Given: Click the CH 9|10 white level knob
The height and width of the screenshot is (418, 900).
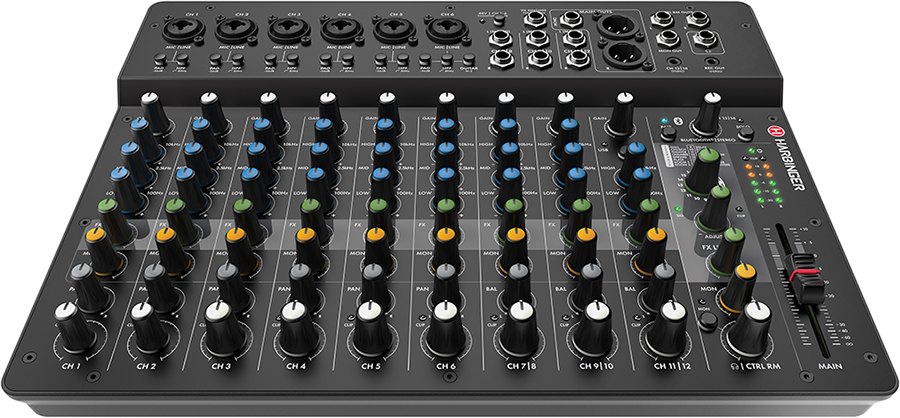Looking at the screenshot, I should point(593,328).
